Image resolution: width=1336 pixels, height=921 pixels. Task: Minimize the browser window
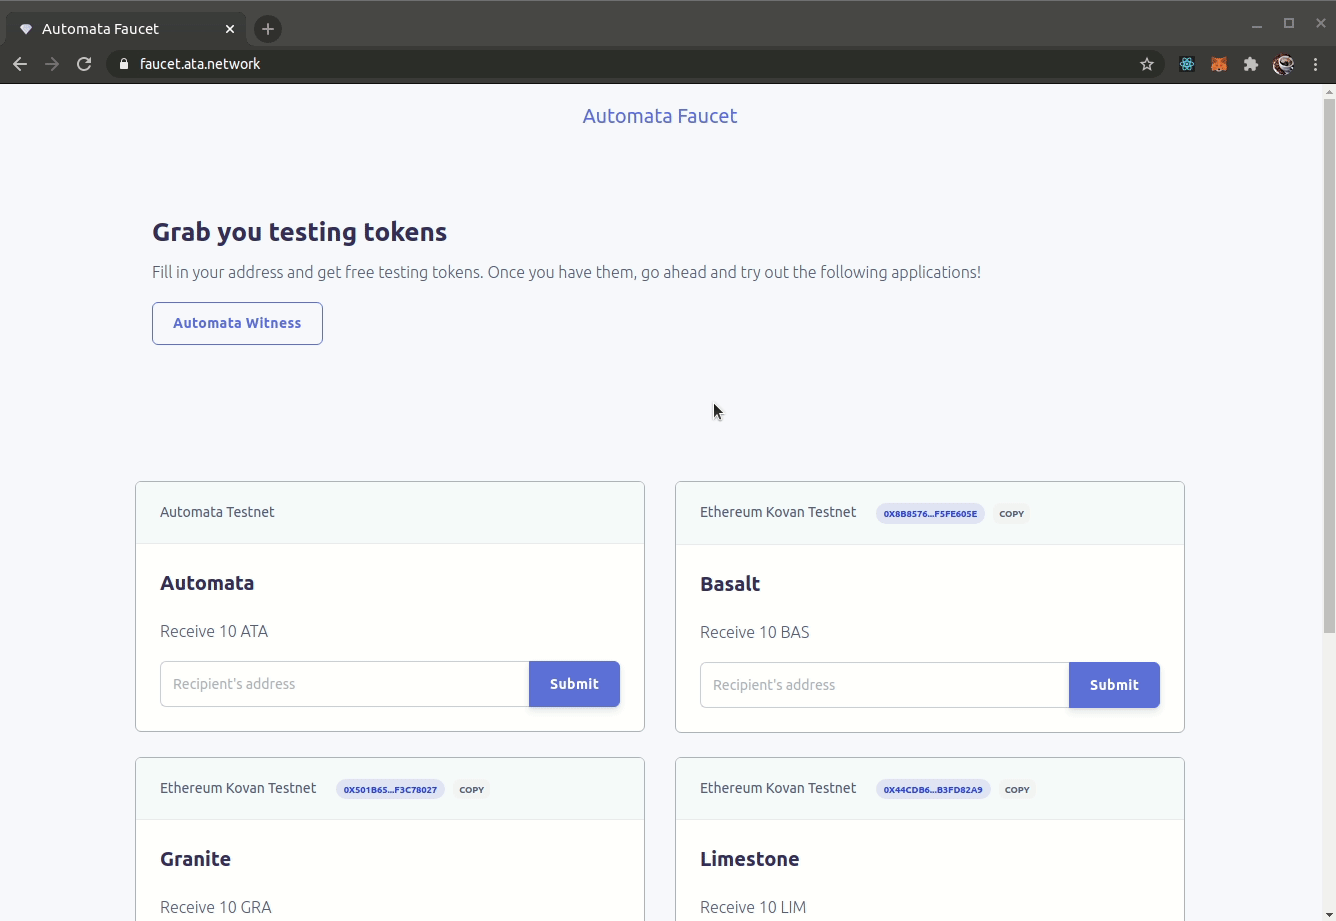pos(1257,23)
